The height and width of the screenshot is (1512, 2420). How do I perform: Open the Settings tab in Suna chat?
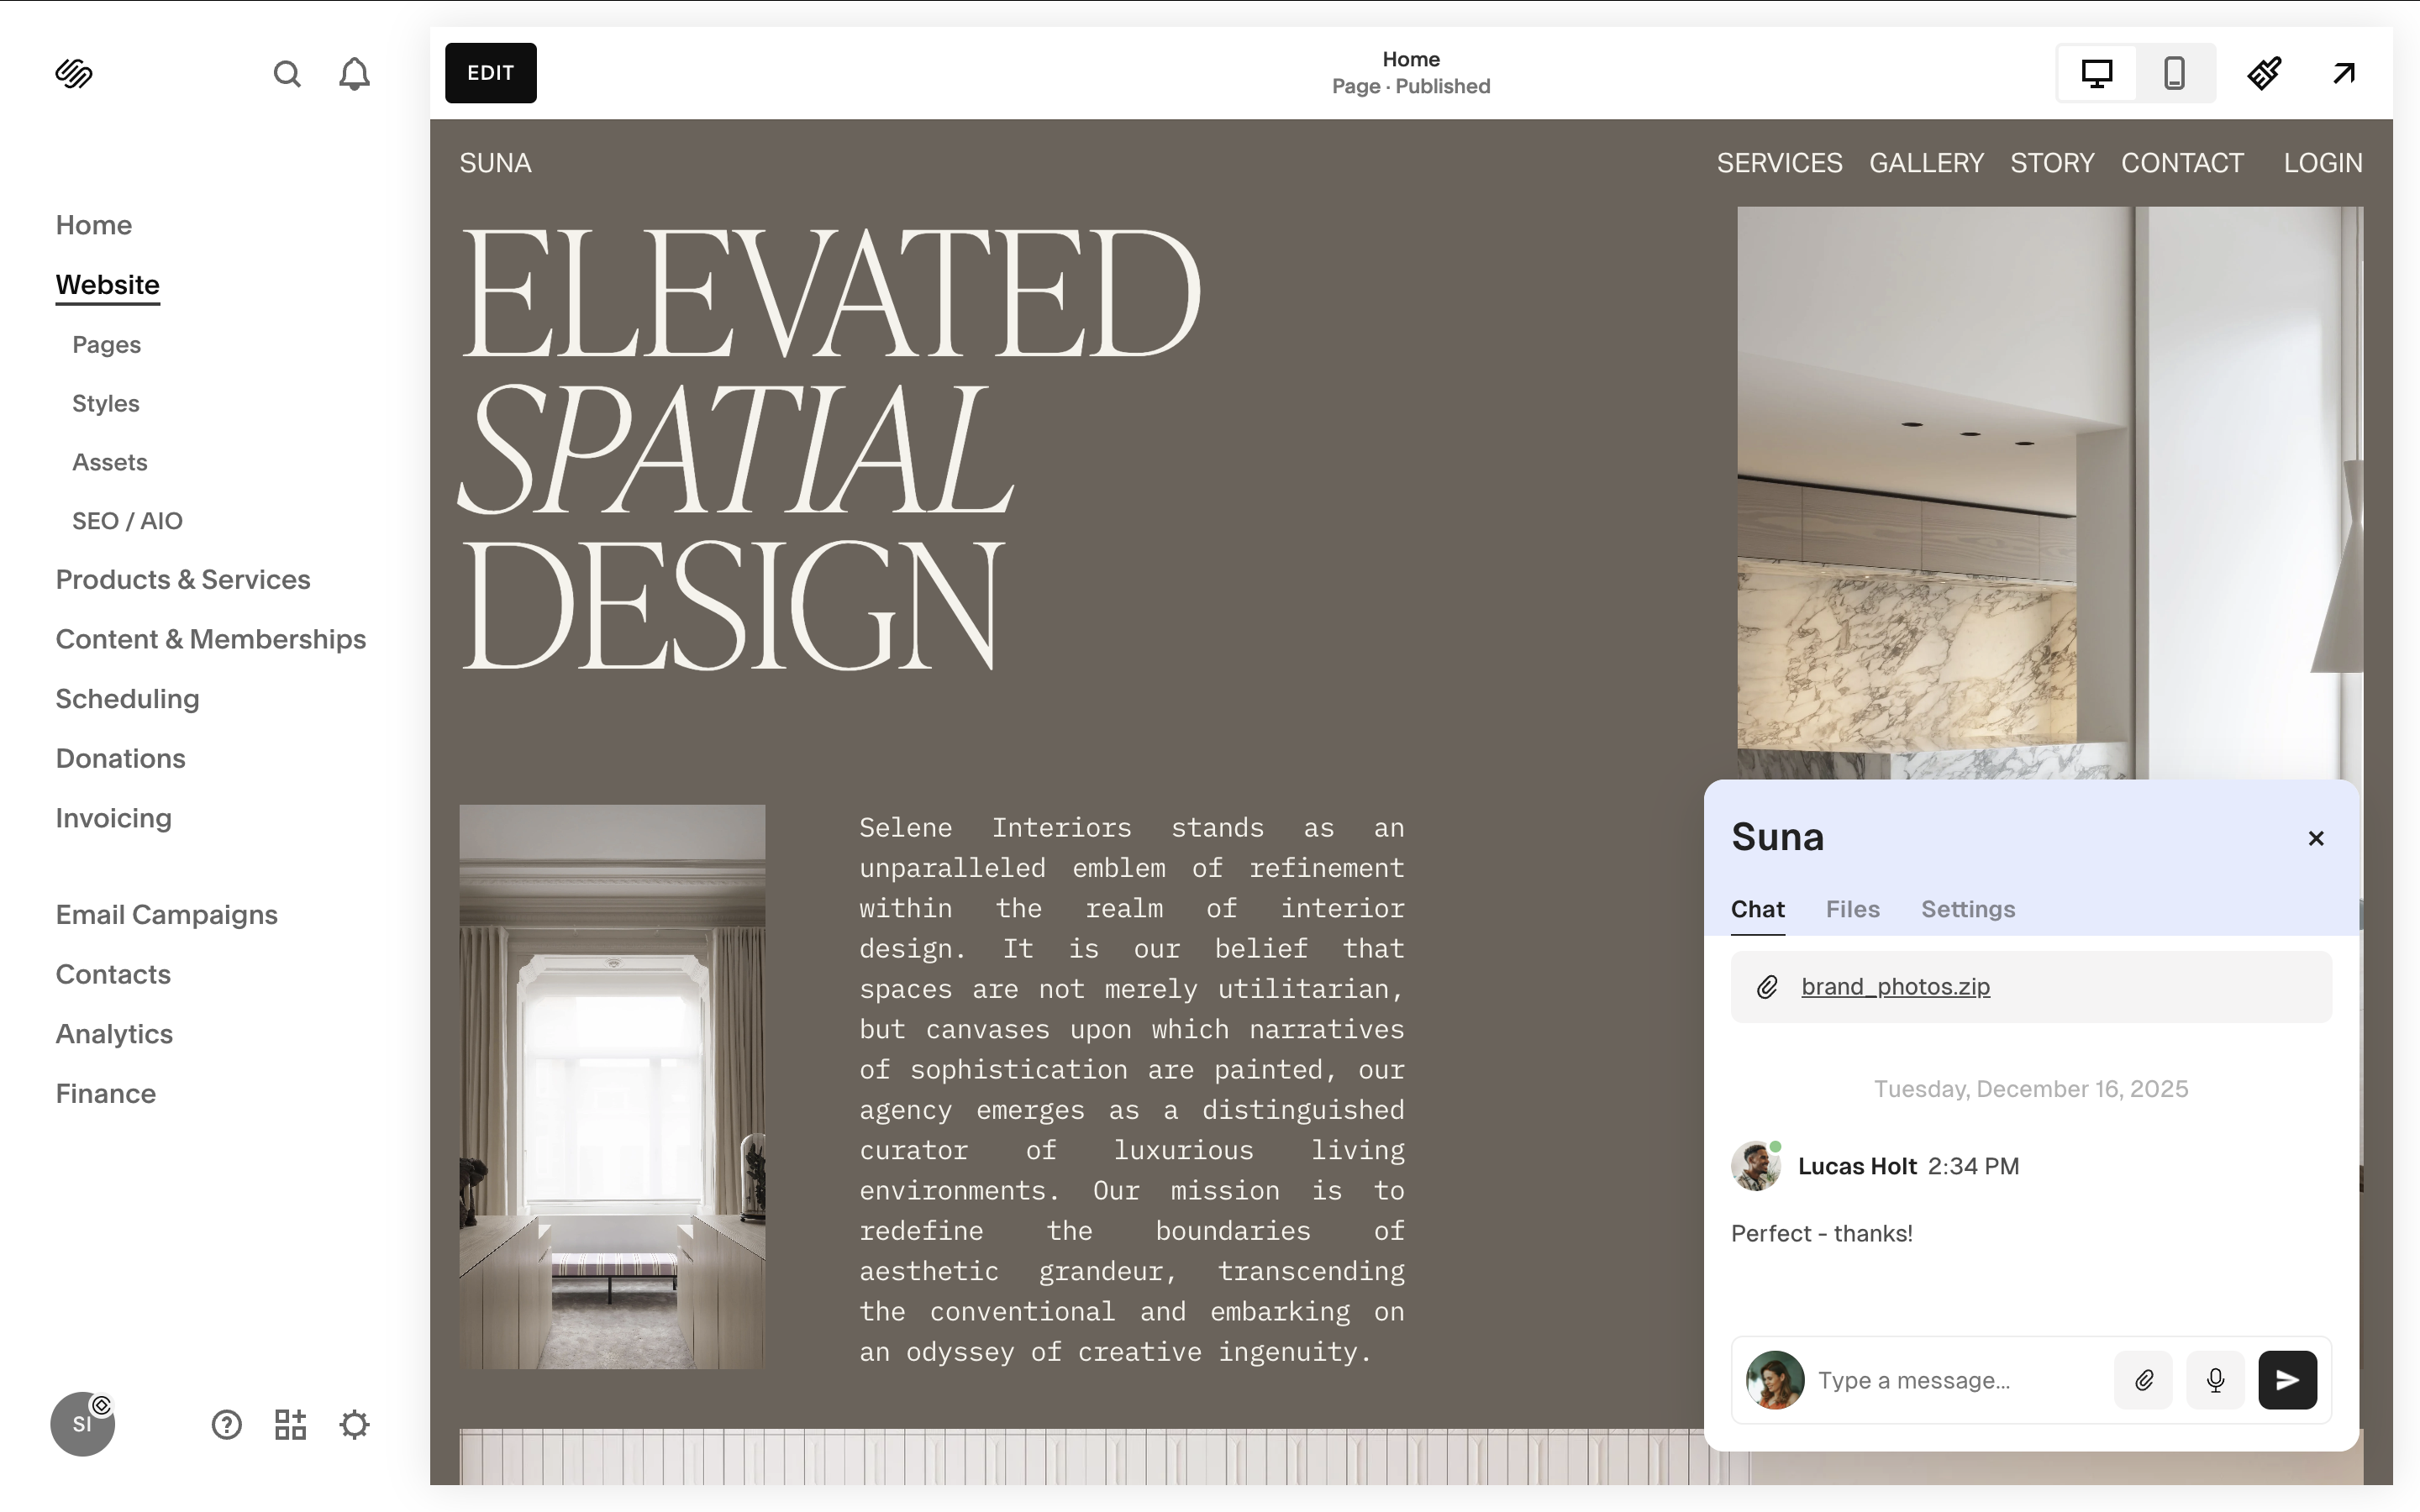point(1967,909)
